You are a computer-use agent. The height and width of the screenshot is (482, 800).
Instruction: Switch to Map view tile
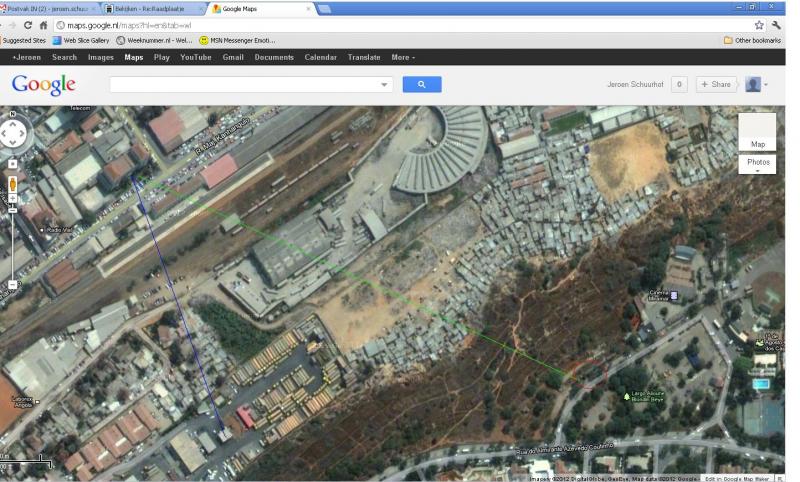(x=757, y=132)
